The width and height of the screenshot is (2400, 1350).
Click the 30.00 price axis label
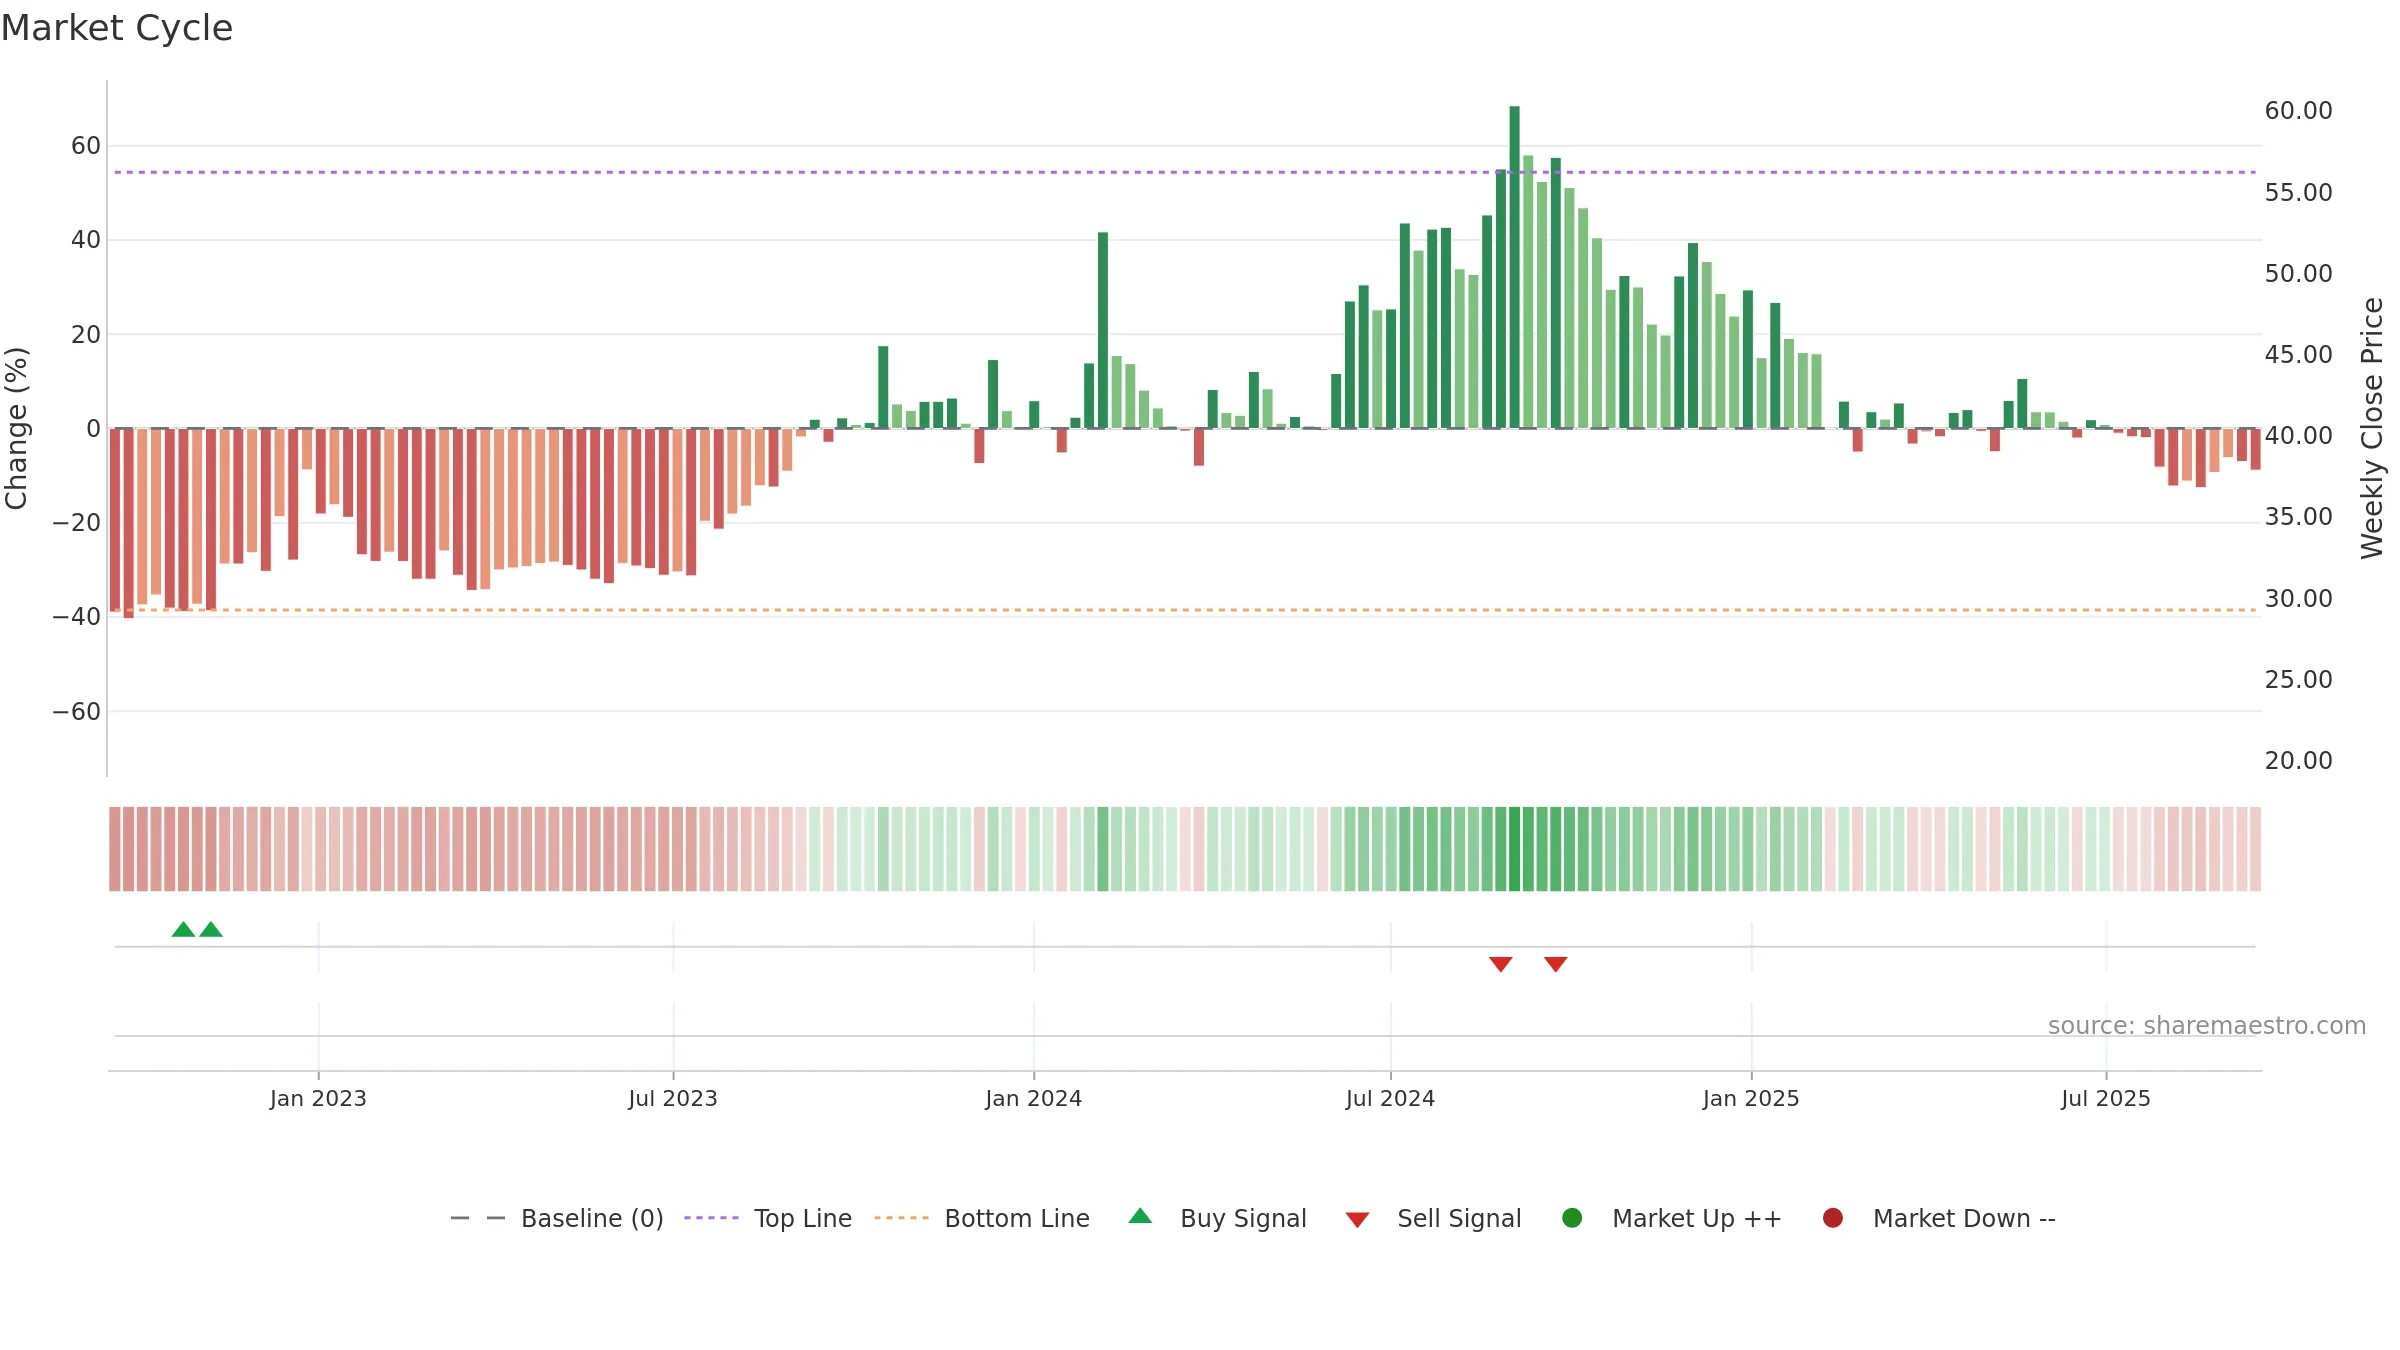coord(2298,598)
